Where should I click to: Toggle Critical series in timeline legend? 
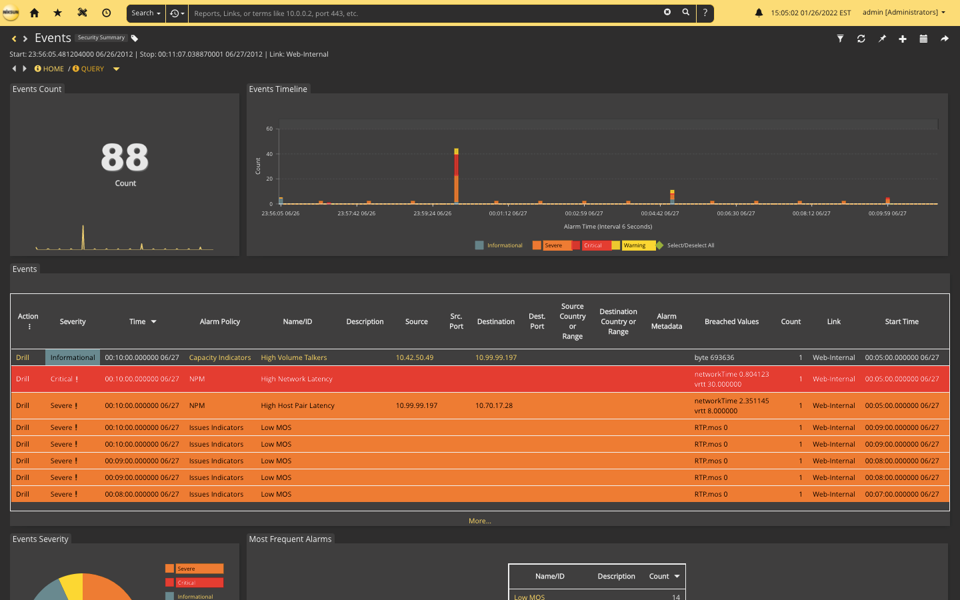click(x=596, y=246)
